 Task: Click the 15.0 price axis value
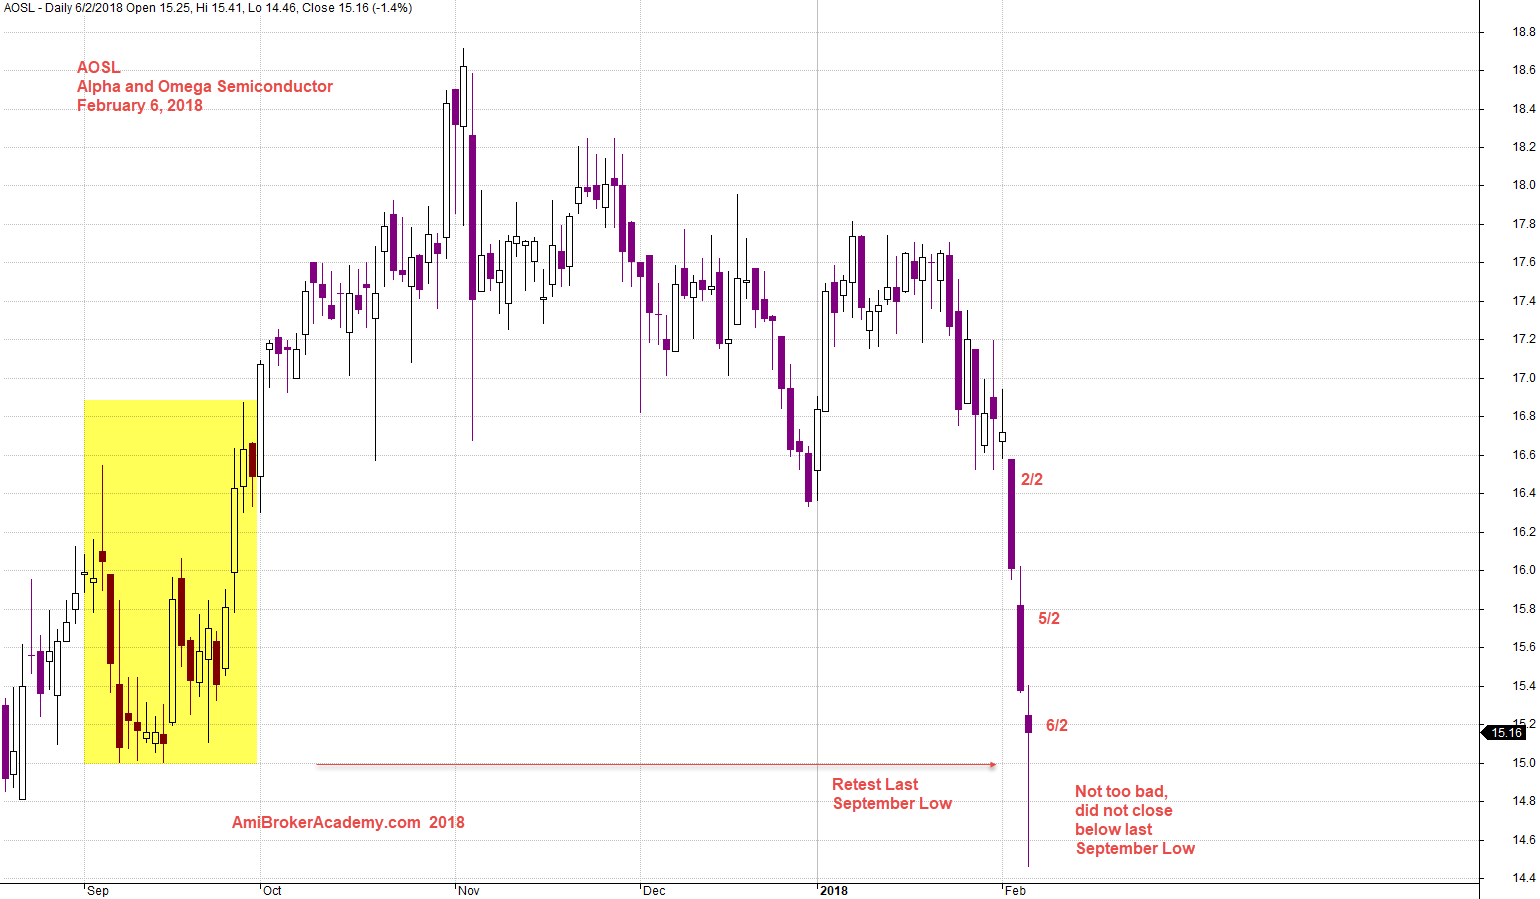(x=1524, y=763)
